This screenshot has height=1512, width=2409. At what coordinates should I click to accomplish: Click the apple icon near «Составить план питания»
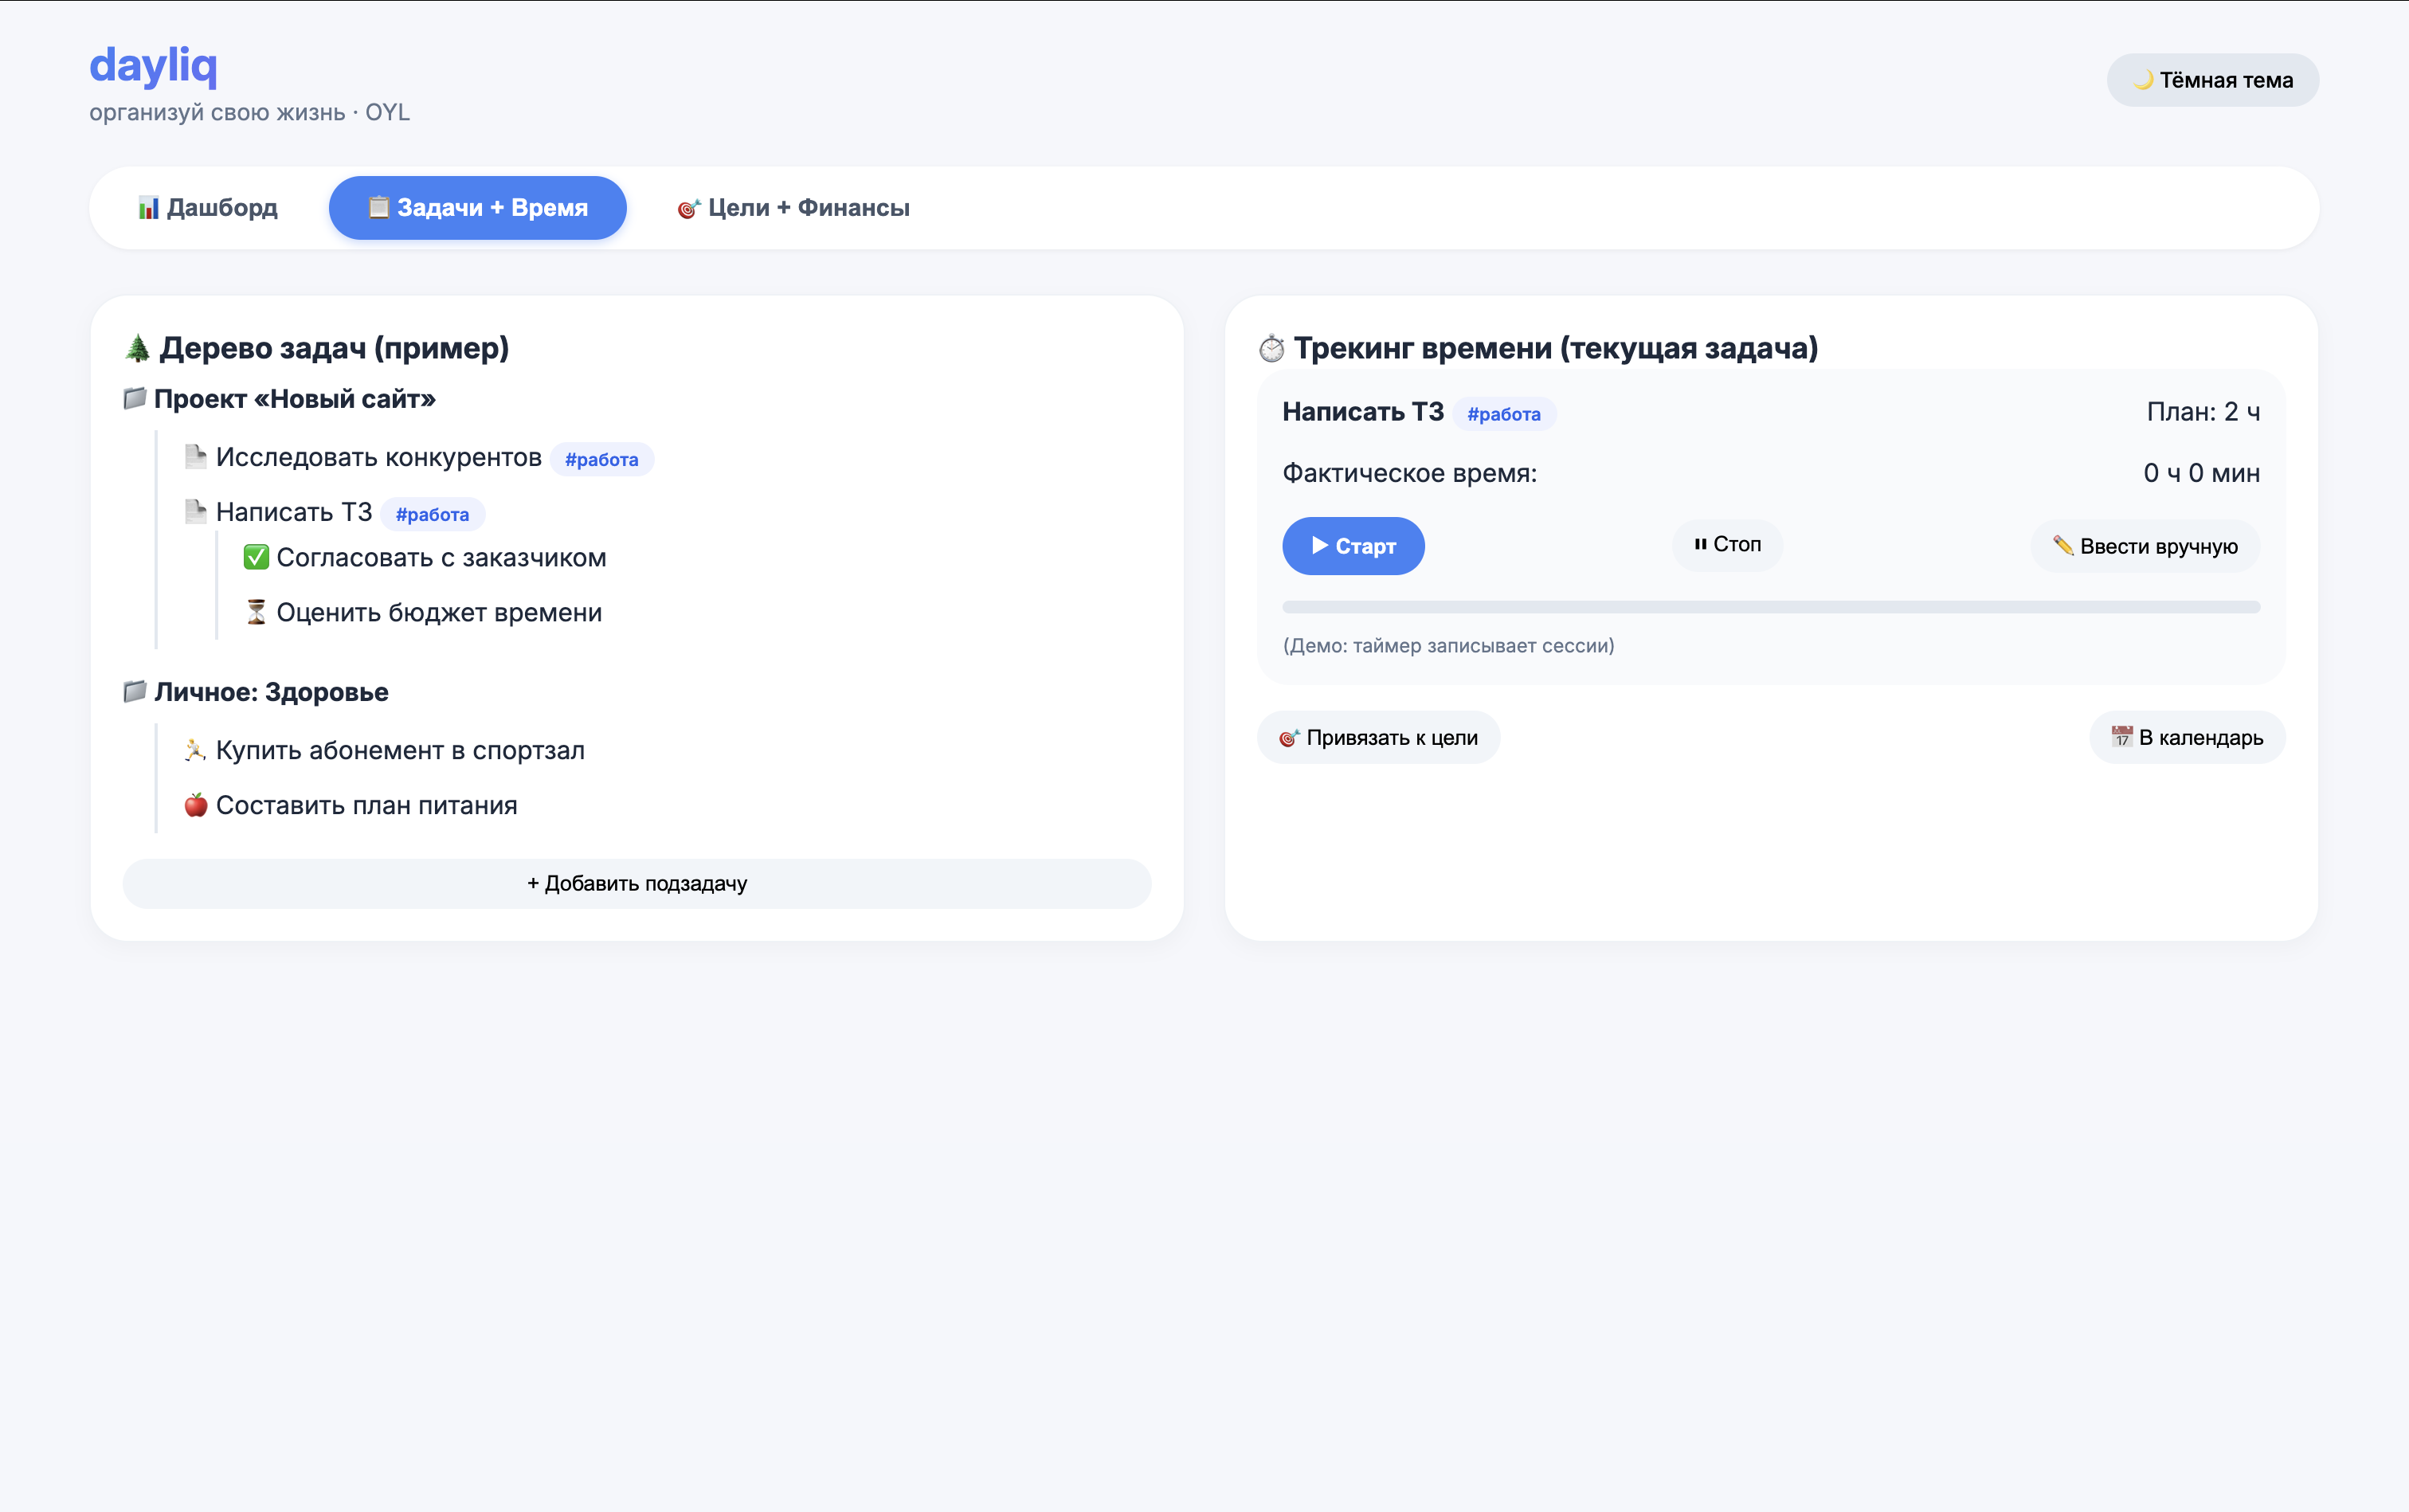click(196, 804)
